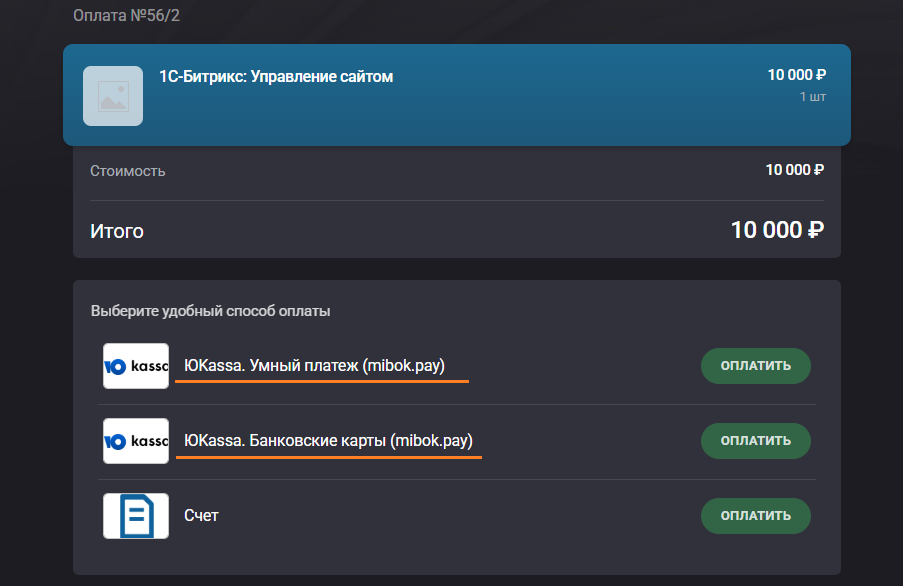
Task: Click the quantity '1 шт' text
Action: 813,97
